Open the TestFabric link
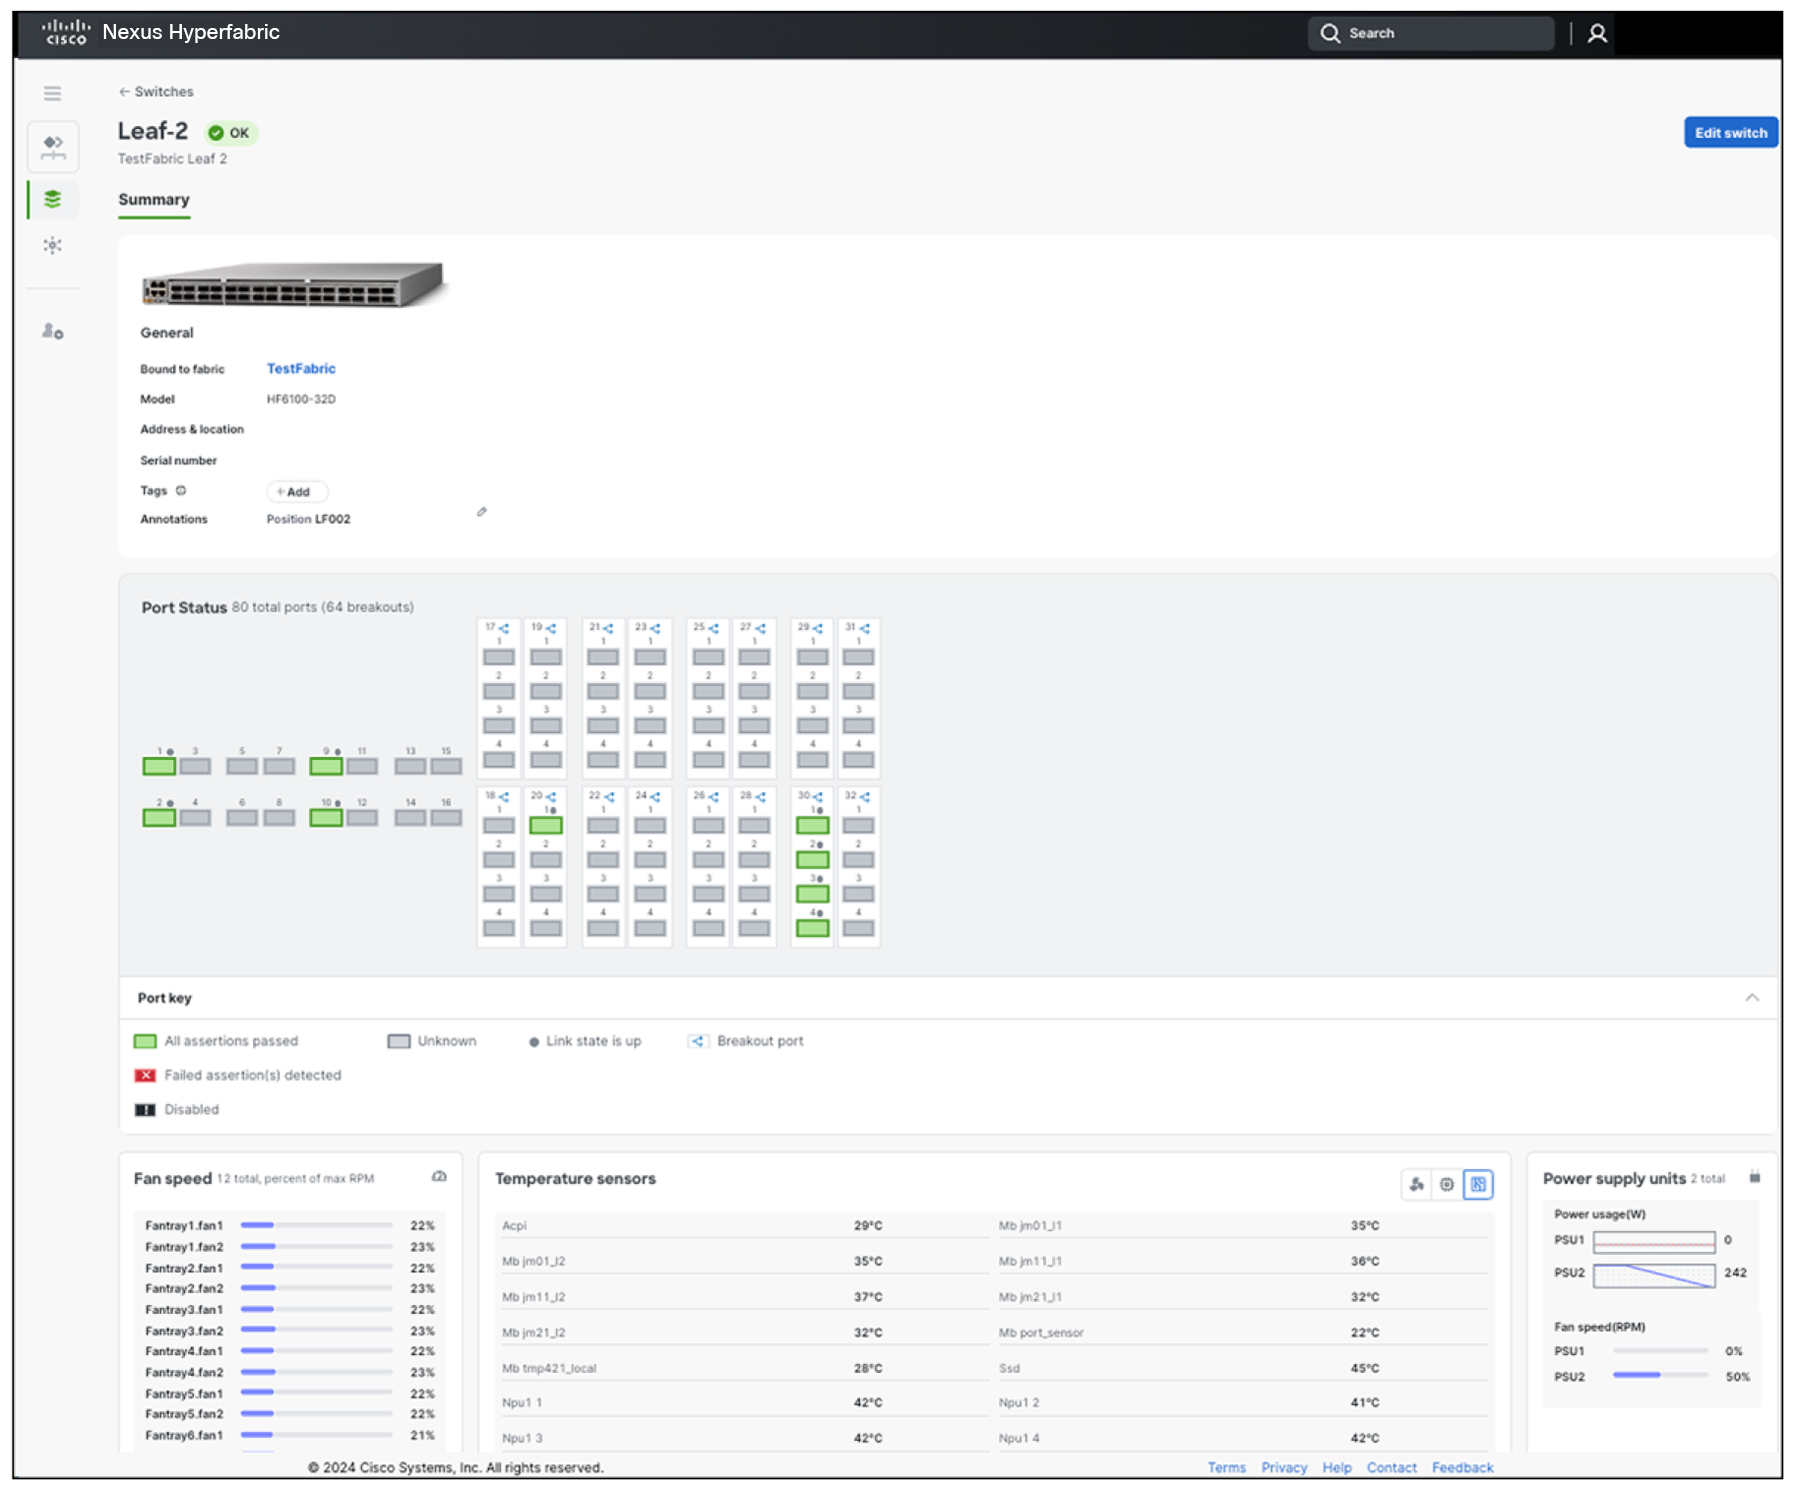This screenshot has width=1800, height=1491. pyautogui.click(x=301, y=369)
